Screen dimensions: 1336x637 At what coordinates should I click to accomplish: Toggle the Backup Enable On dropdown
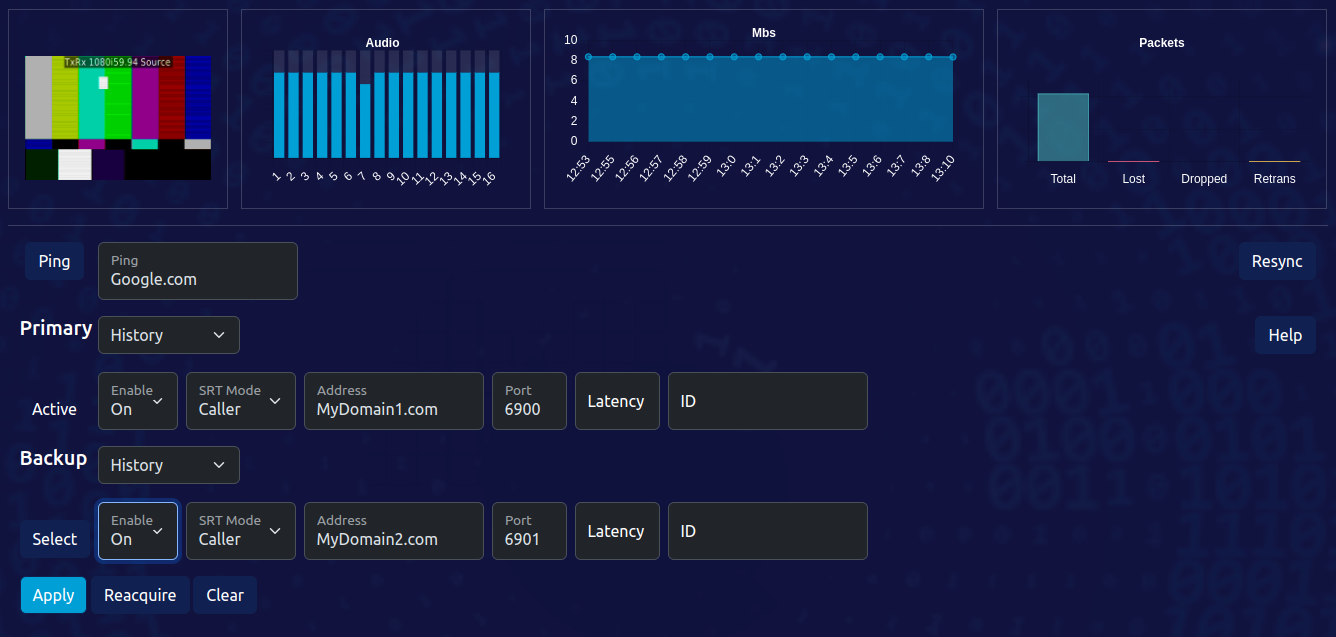coord(138,531)
